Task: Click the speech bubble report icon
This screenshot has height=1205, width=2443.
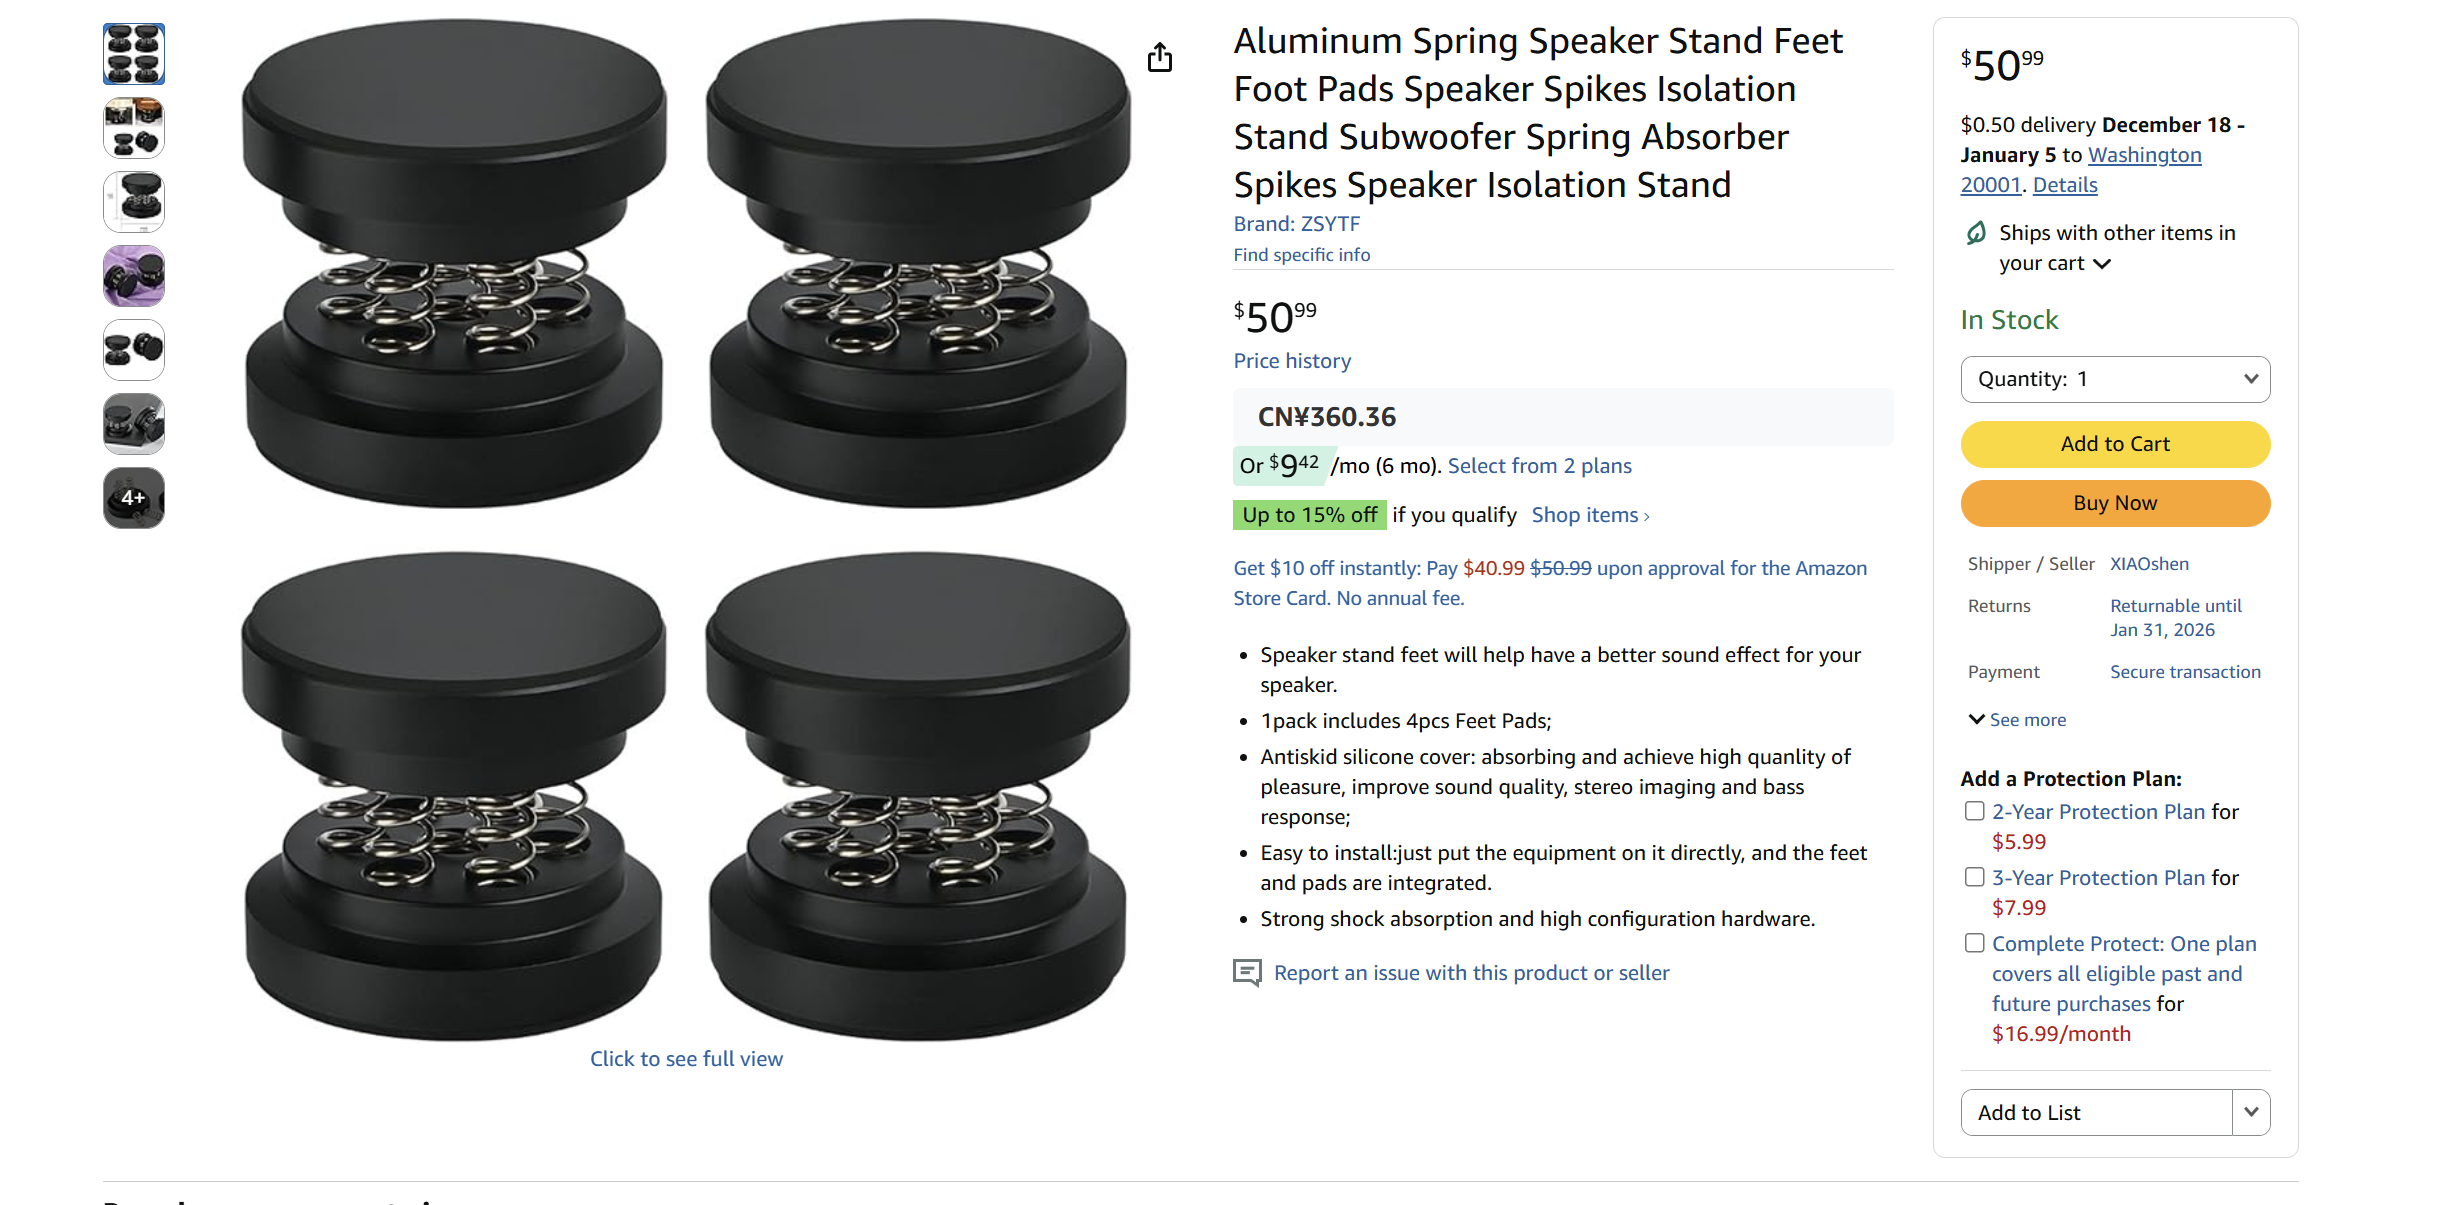Action: click(x=1246, y=972)
